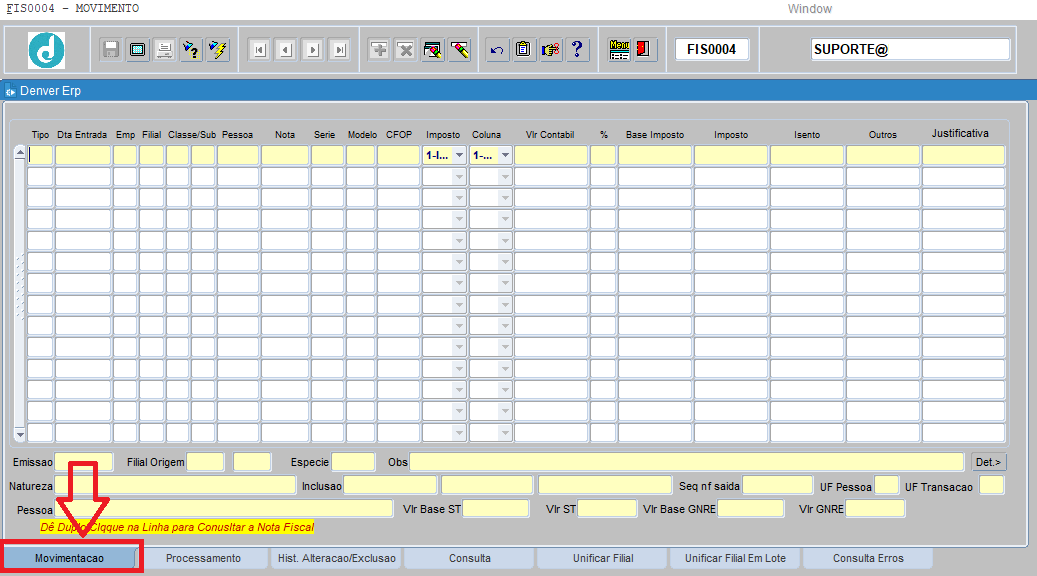Click the undo arrow icon
1037x576 pixels.
click(497, 50)
